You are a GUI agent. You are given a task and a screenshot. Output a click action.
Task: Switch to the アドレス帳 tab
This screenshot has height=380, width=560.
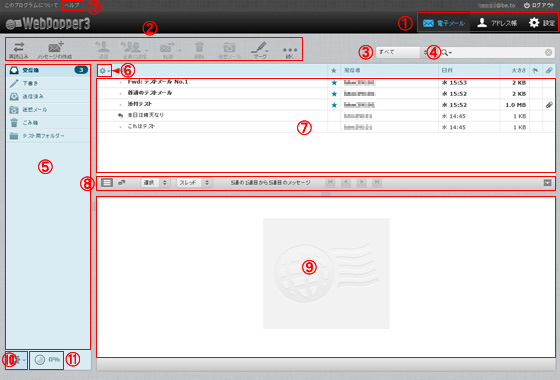pos(497,23)
